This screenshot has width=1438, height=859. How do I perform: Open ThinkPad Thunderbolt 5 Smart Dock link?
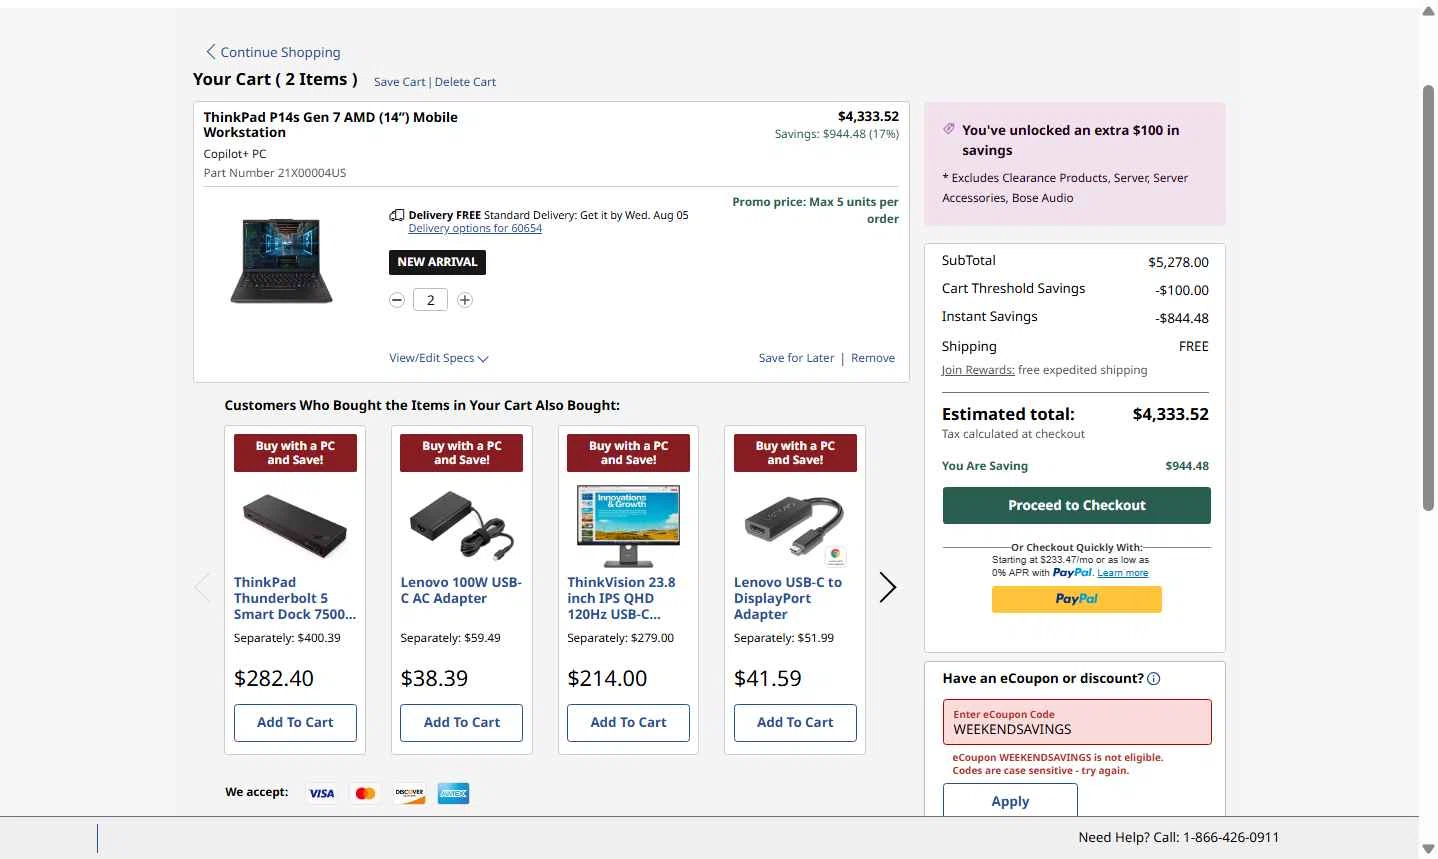click(295, 598)
